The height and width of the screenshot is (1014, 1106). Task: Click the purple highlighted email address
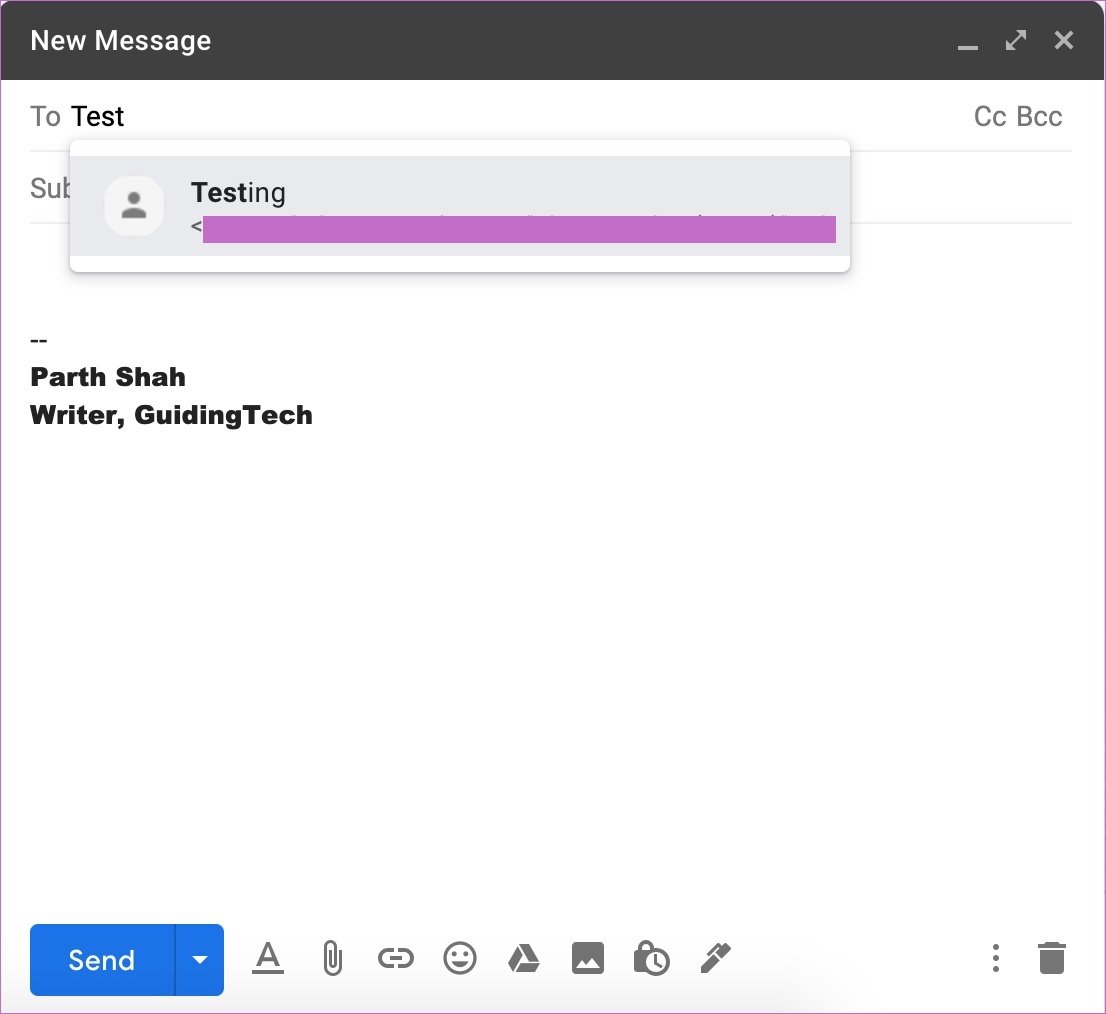pos(520,229)
